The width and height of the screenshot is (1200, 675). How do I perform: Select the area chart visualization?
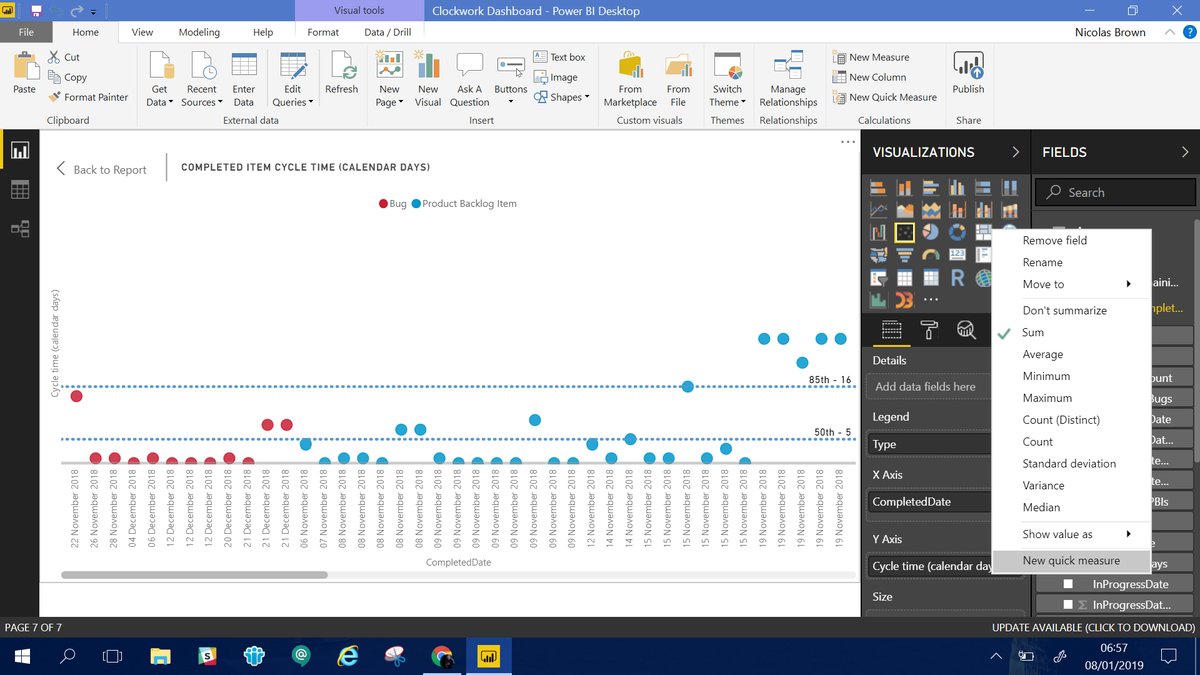pos(905,210)
